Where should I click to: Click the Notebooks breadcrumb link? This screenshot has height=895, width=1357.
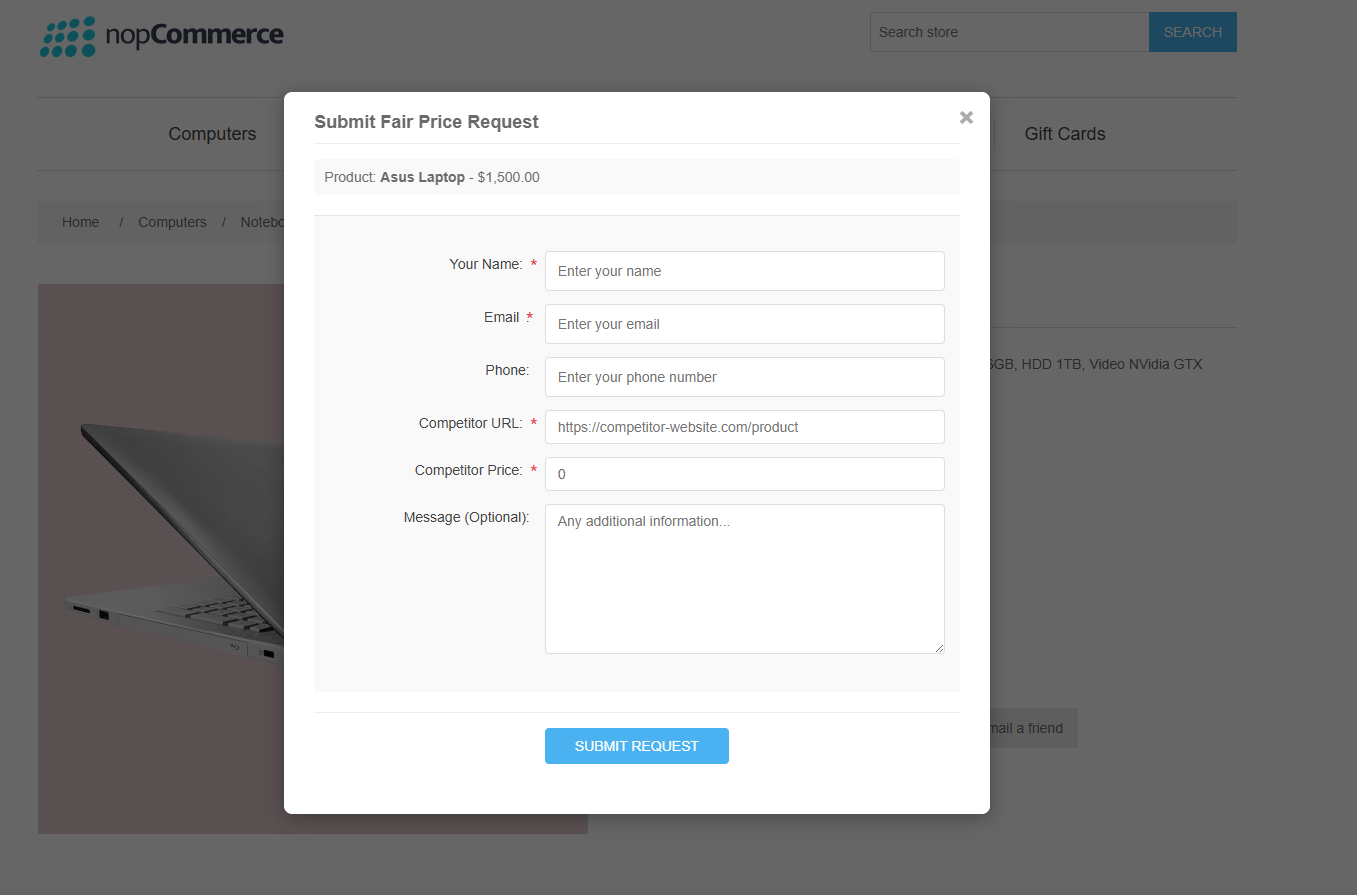point(262,222)
